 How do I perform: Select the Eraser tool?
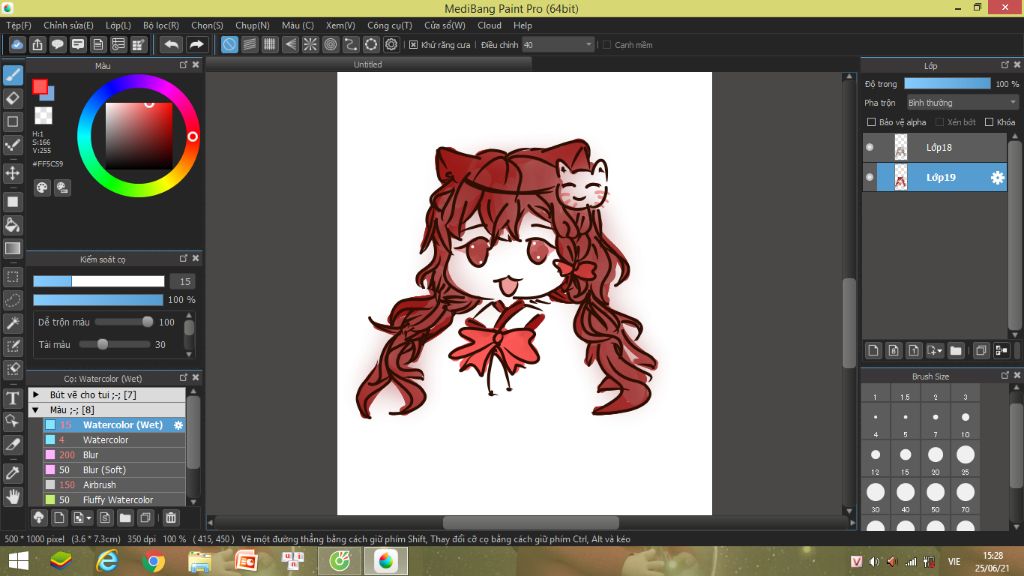click(x=12, y=98)
